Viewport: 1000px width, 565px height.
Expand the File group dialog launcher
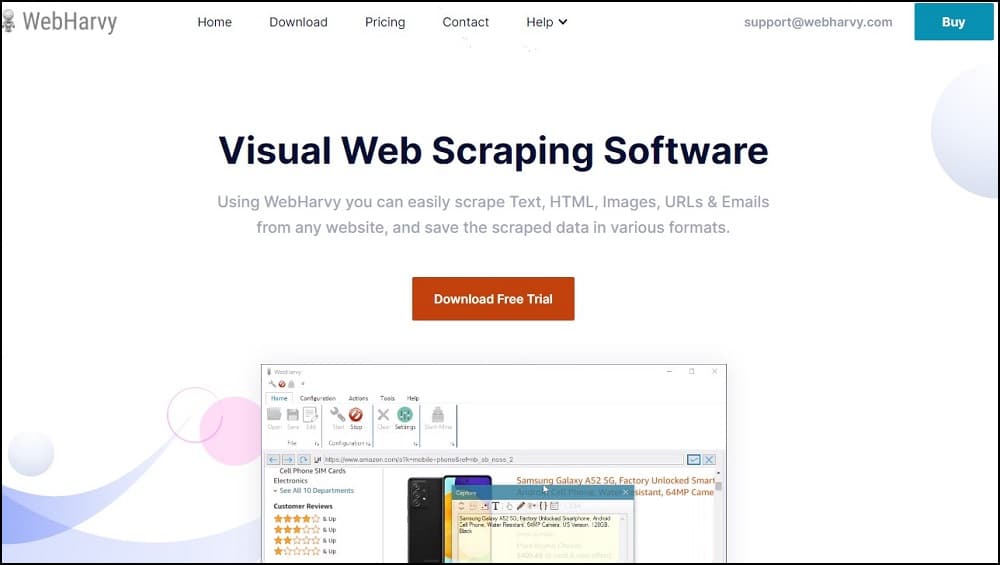pos(316,443)
